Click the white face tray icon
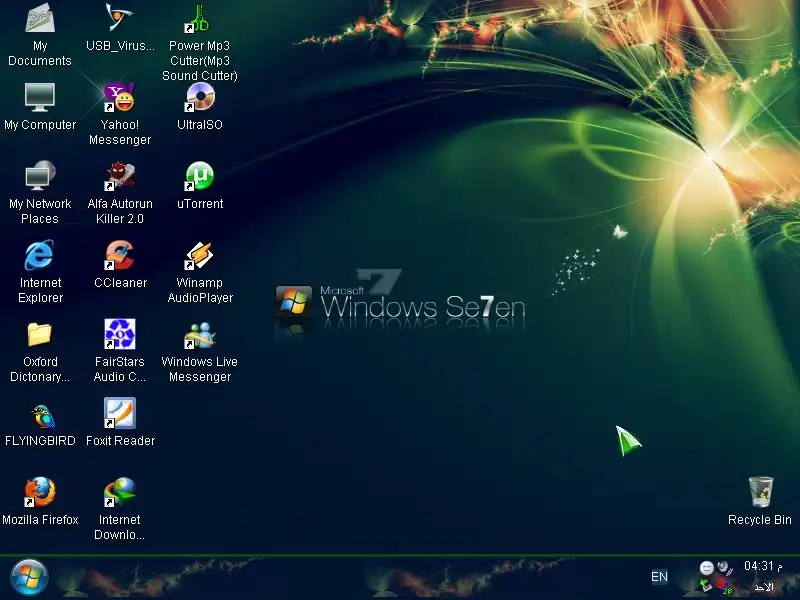800x600 pixels. (x=707, y=568)
